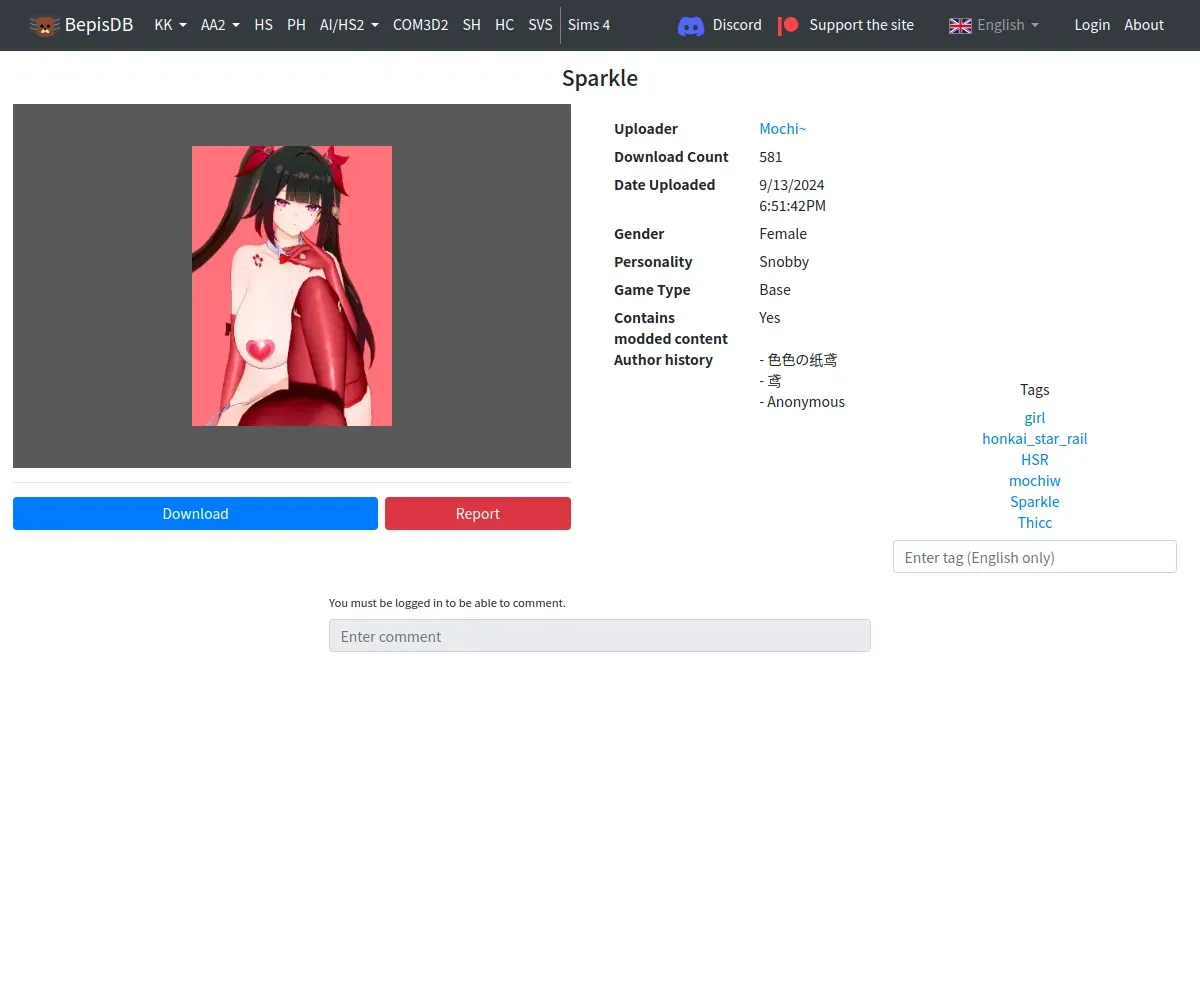Click the Discord logo icon

[691, 25]
